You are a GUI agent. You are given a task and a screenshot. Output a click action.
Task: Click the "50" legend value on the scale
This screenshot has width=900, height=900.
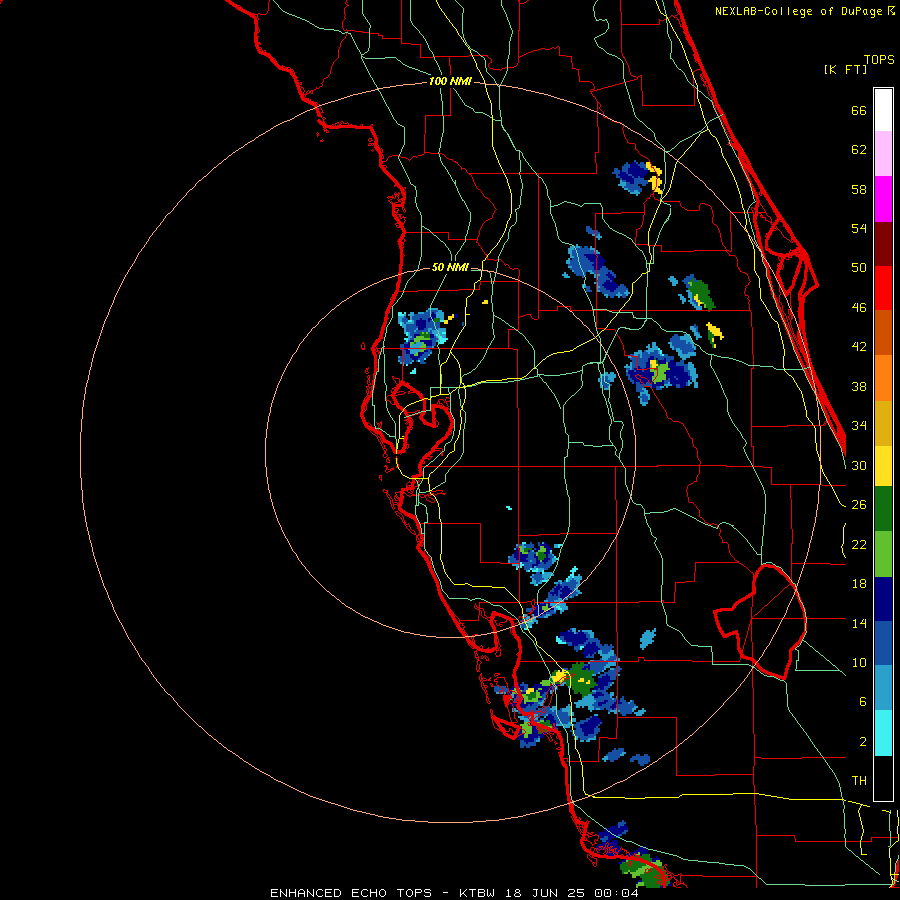click(859, 268)
